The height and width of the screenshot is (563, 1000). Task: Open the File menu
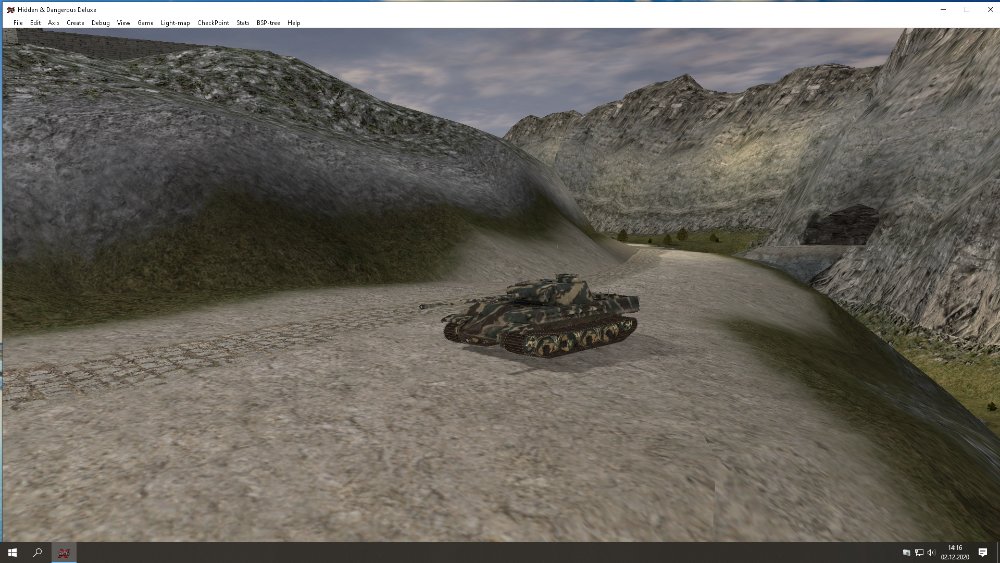click(x=18, y=22)
